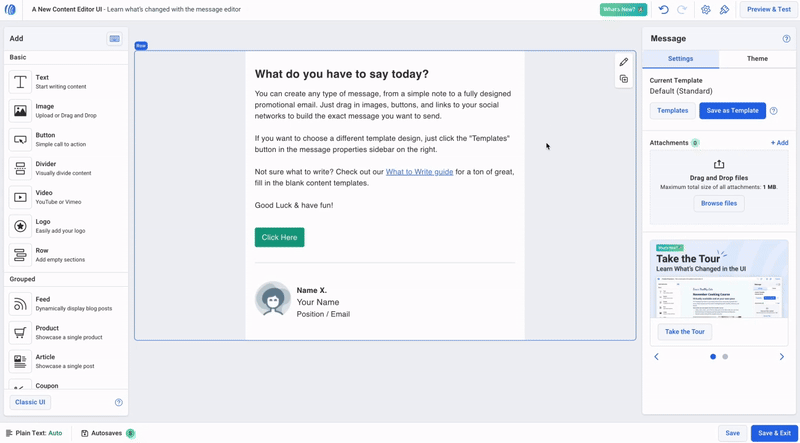The height and width of the screenshot is (443, 800).
Task: Click Preview & Test button
Action: [x=769, y=9]
